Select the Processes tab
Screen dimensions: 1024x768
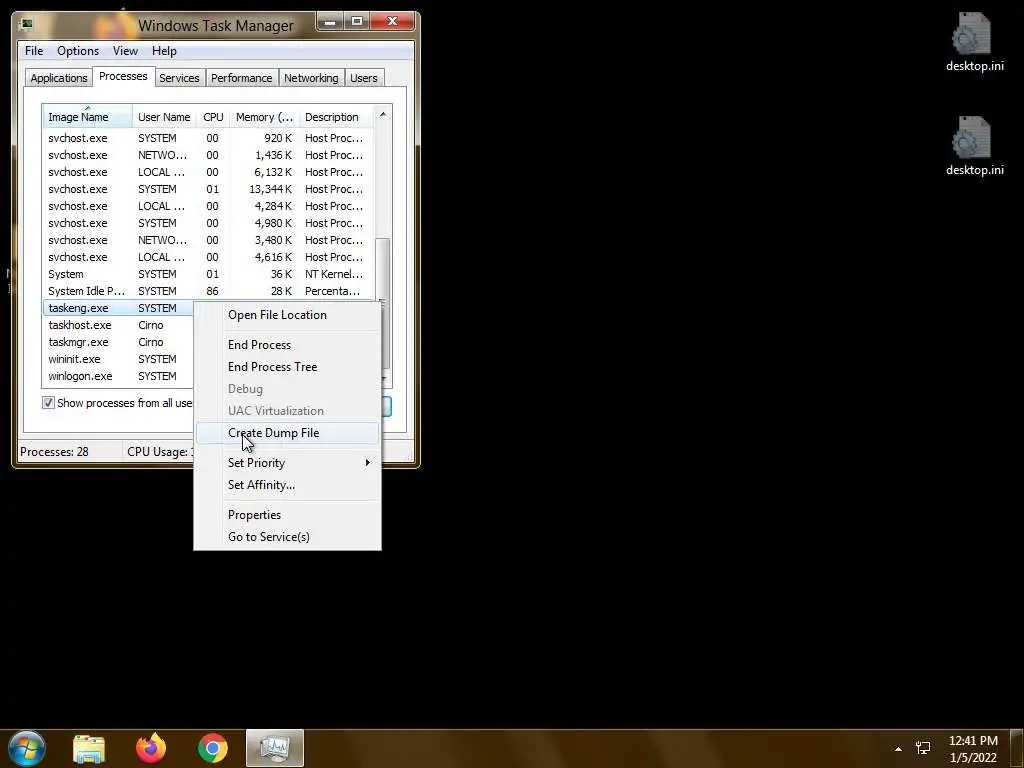click(x=123, y=76)
